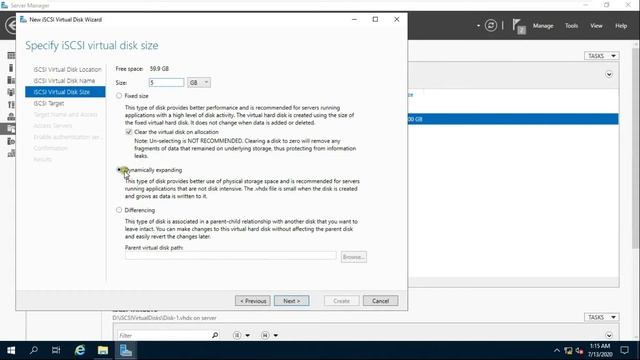Image resolution: width=640 pixels, height=360 pixels.
Task: Toggle Clear the virtual disk on allocation
Action: [129, 132]
